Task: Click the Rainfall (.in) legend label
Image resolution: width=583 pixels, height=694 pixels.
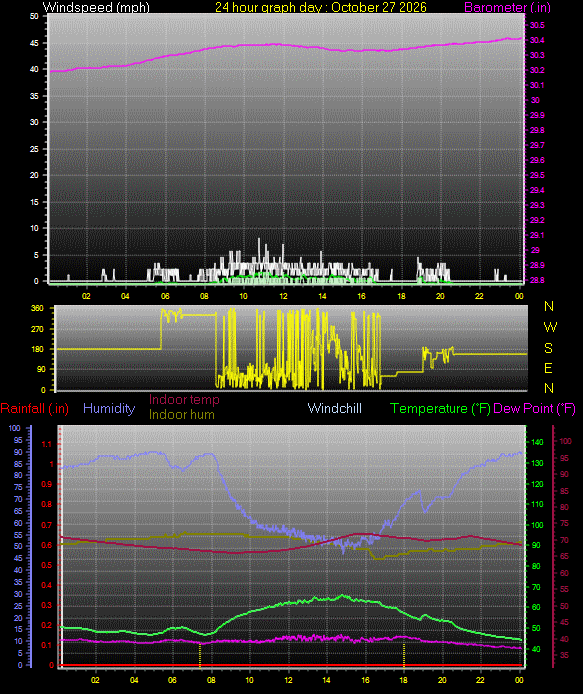Action: tap(35, 408)
